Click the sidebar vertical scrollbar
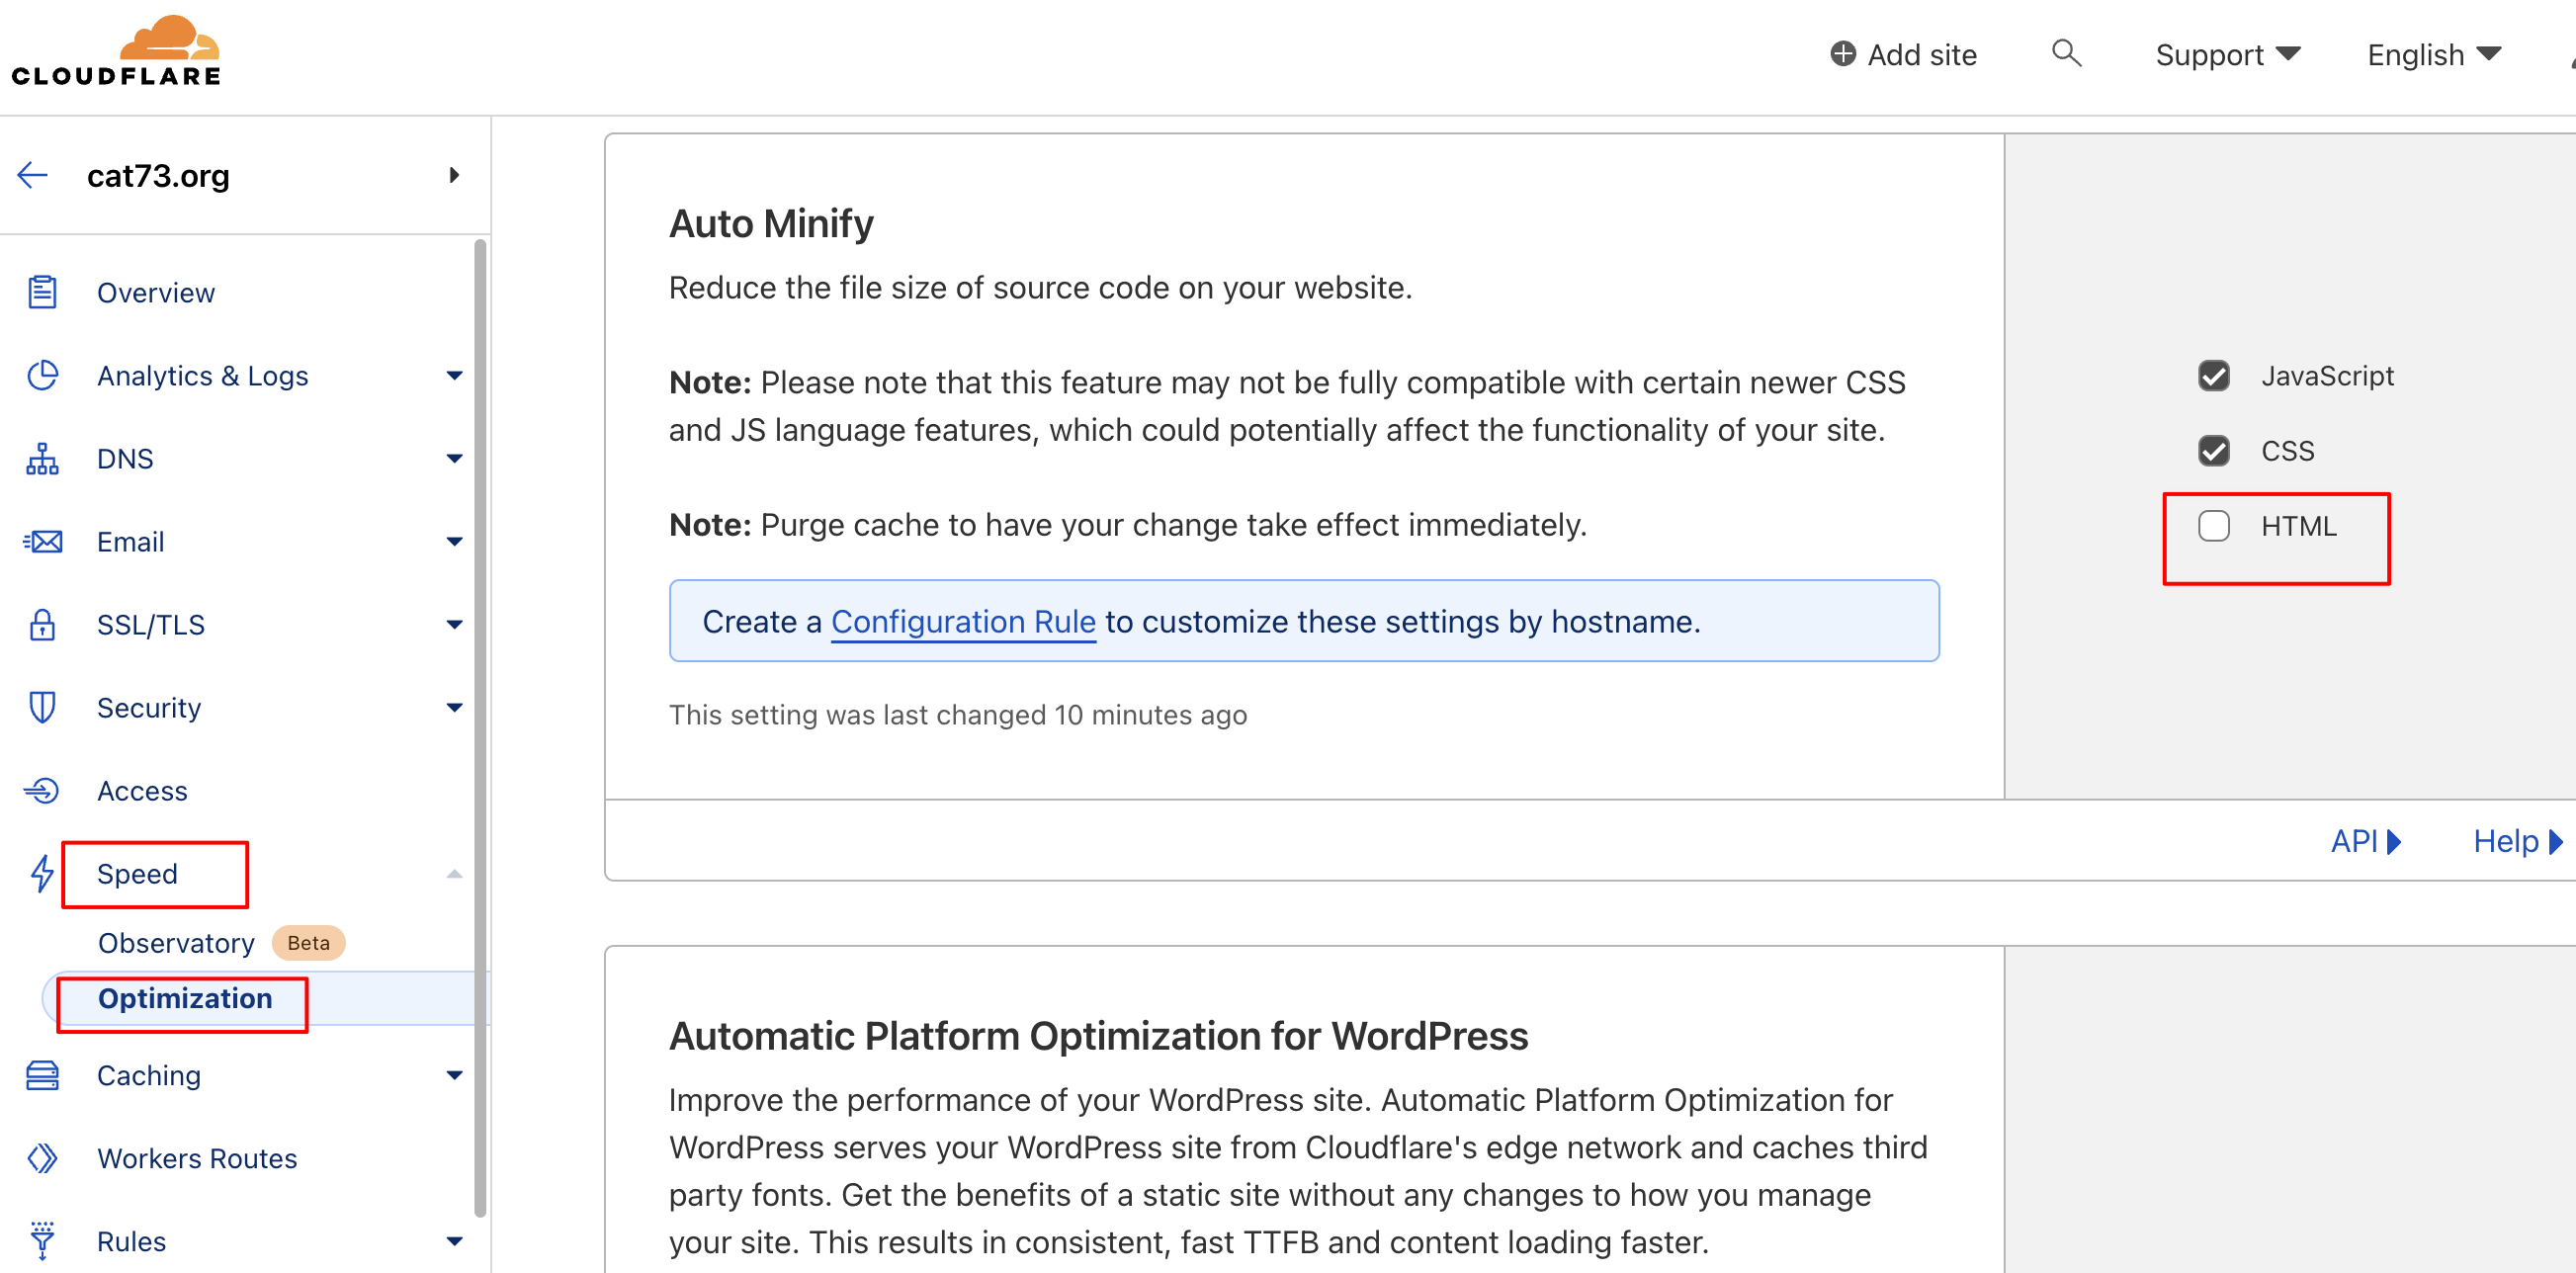The height and width of the screenshot is (1273, 2576). tap(480, 728)
